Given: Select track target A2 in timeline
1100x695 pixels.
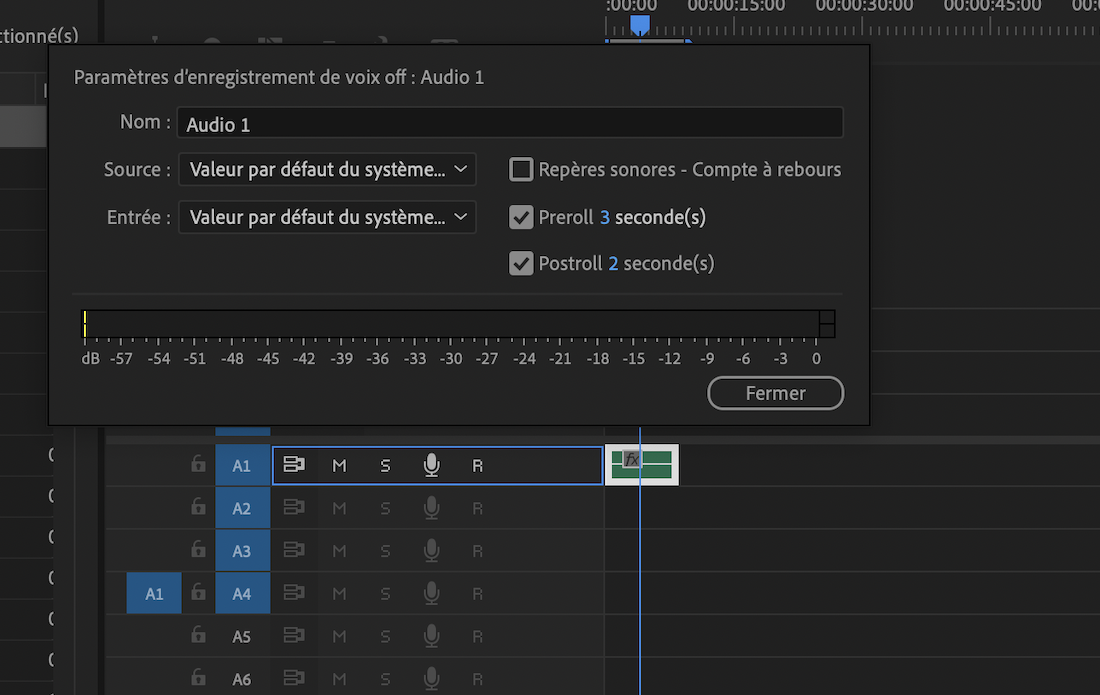Looking at the screenshot, I should coord(242,508).
